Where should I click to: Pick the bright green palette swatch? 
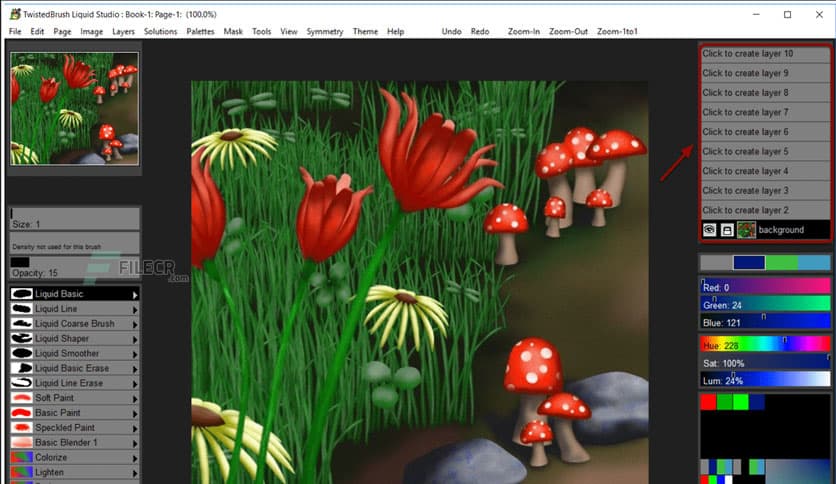[741, 402]
